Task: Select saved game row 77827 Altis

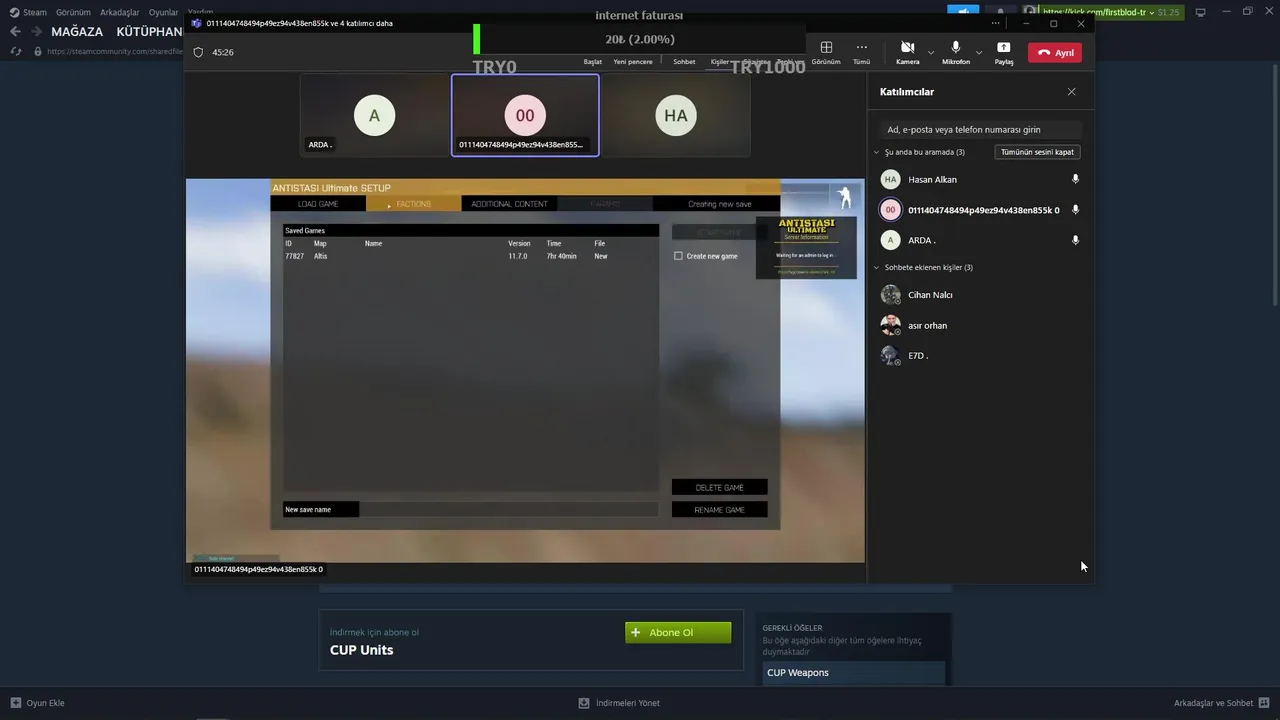Action: coord(470,256)
